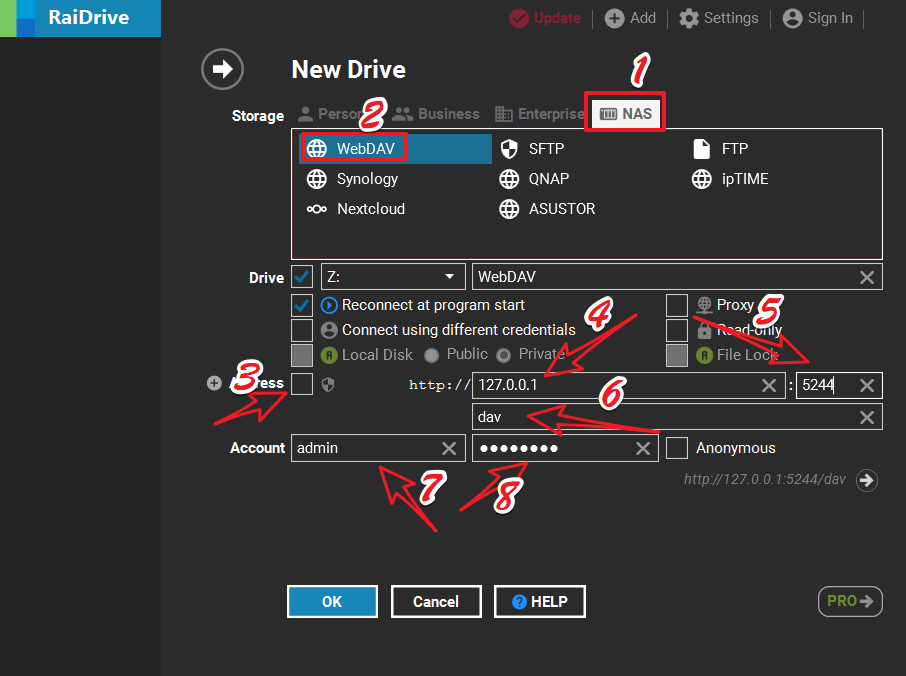Select the Private radio option

click(x=504, y=355)
